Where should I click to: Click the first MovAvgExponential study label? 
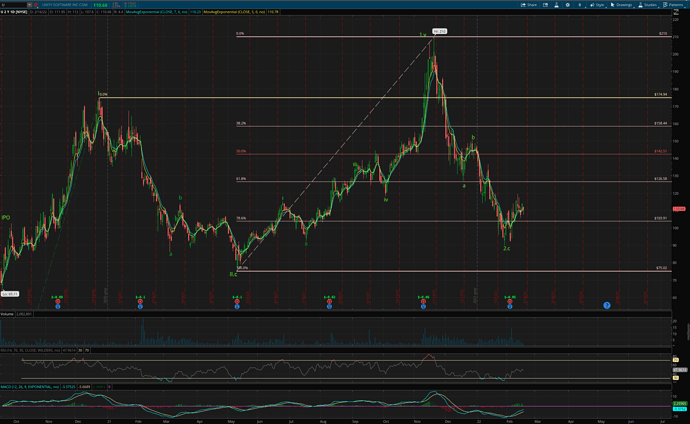pos(157,12)
